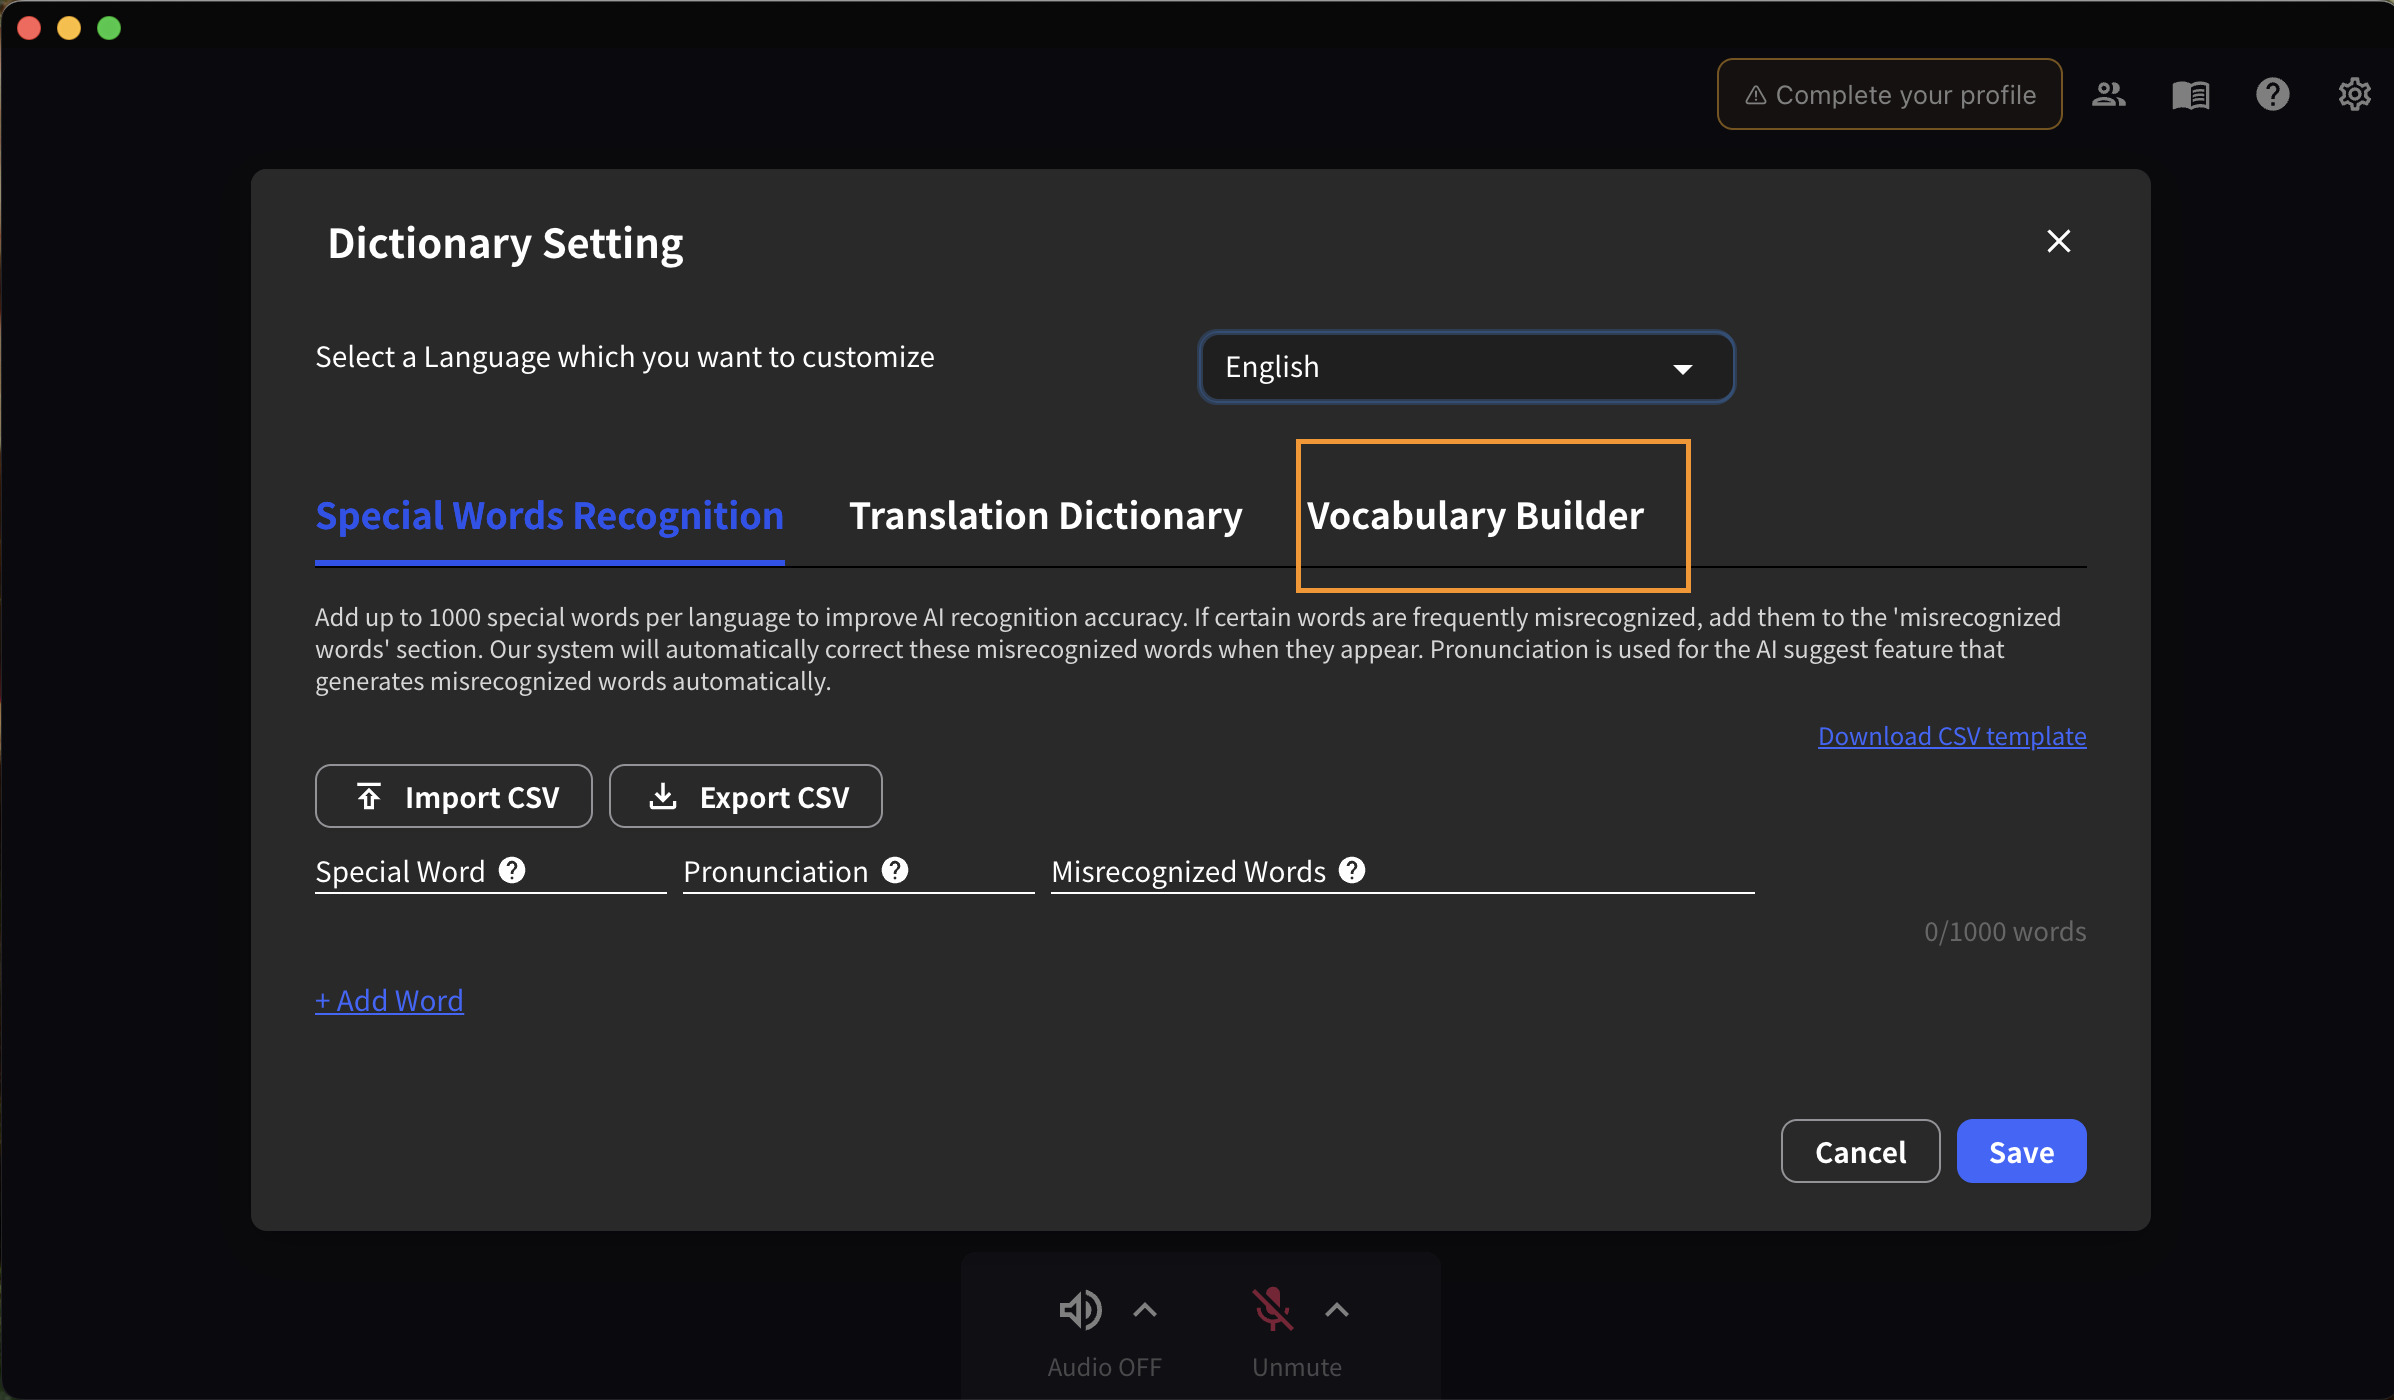Viewport: 2394px width, 1400px height.
Task: Select Special Words Recognition tab
Action: click(549, 516)
